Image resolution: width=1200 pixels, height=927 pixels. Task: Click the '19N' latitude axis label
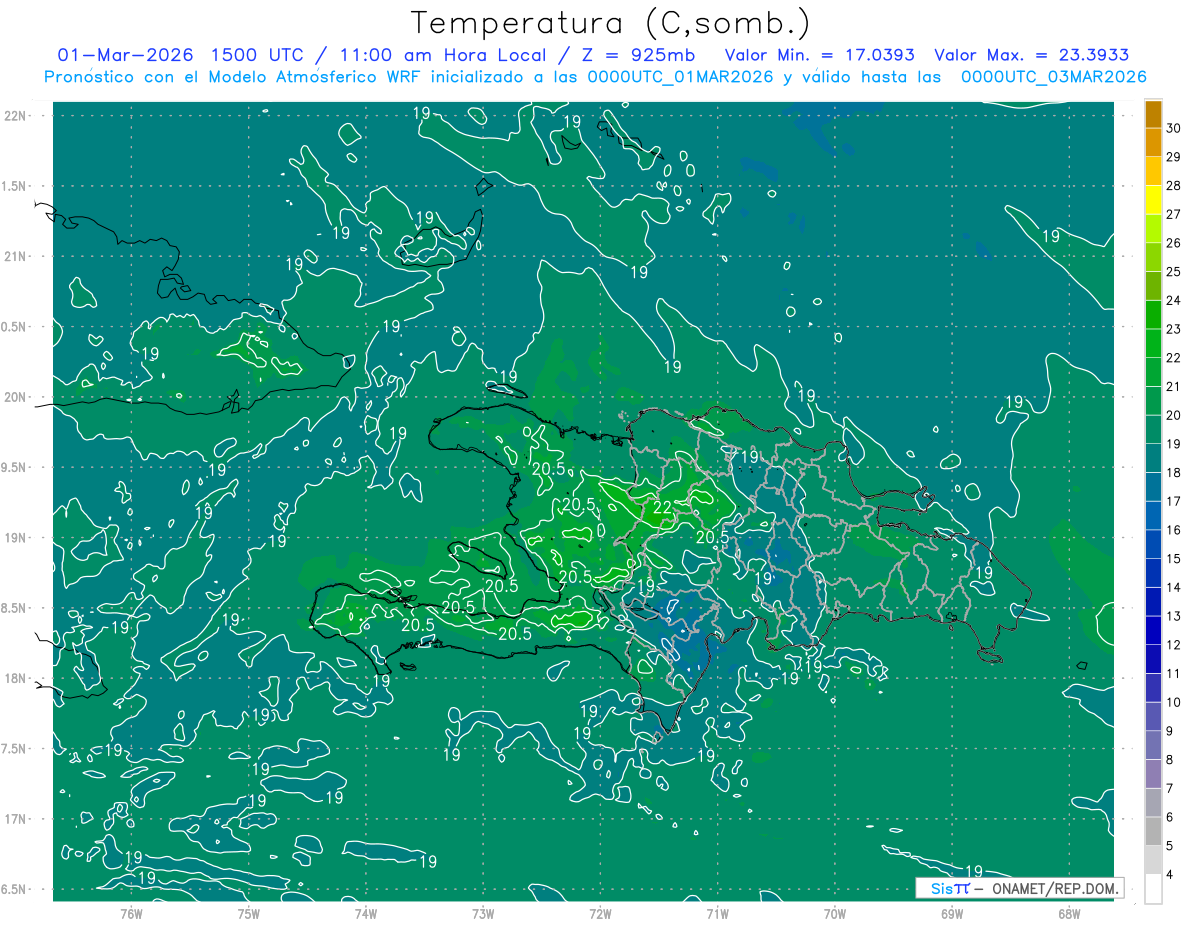(16, 538)
